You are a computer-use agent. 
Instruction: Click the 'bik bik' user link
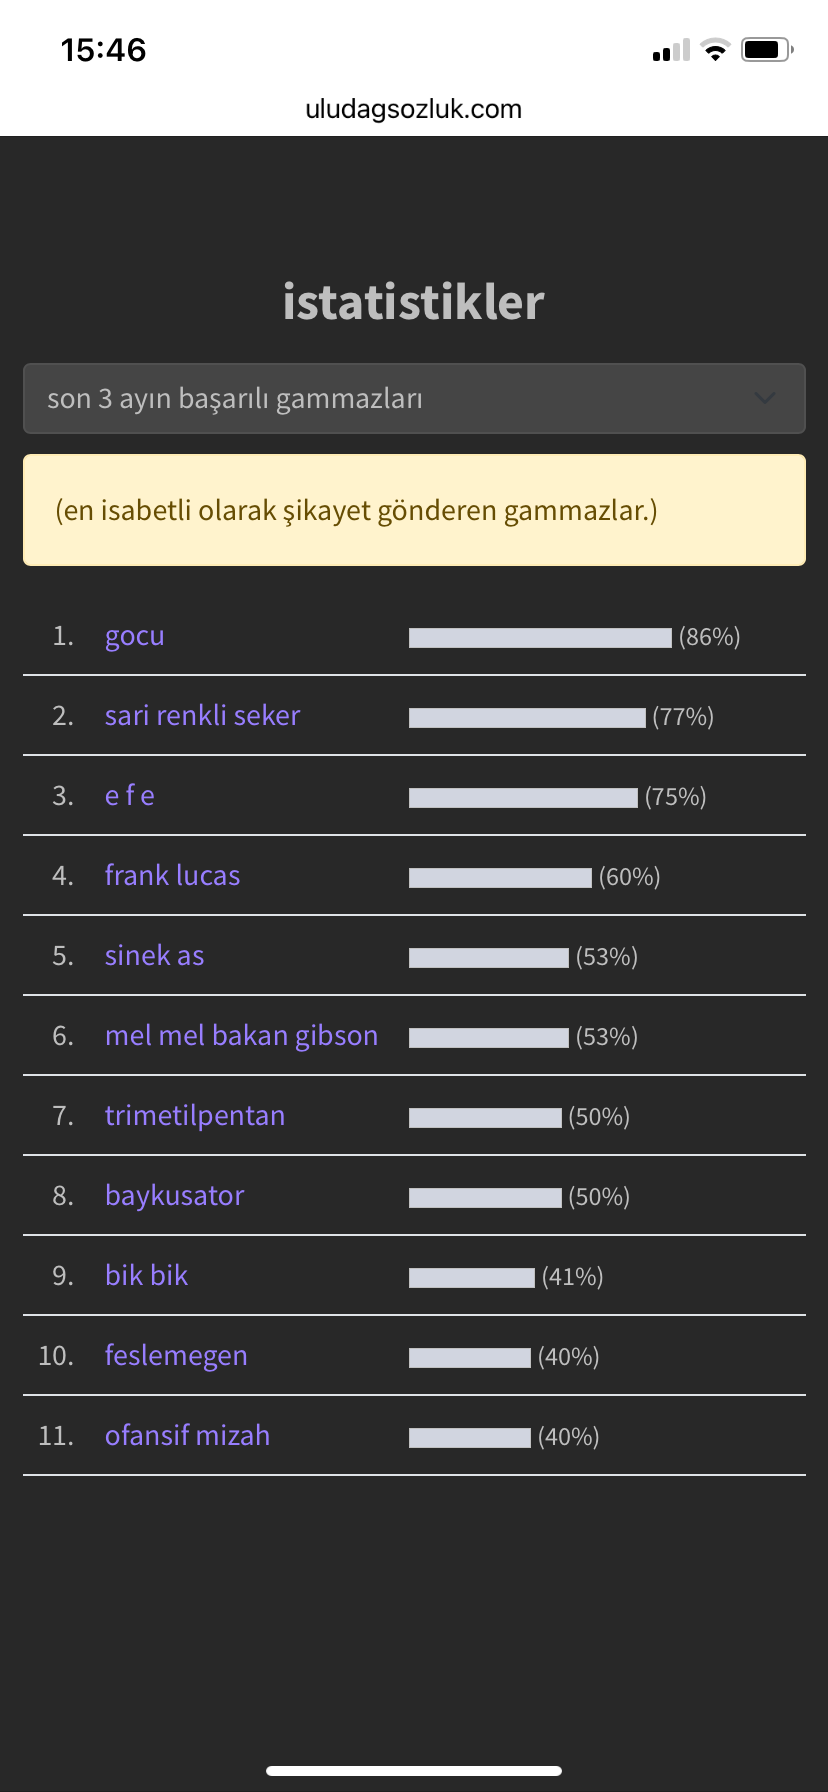coord(146,1276)
